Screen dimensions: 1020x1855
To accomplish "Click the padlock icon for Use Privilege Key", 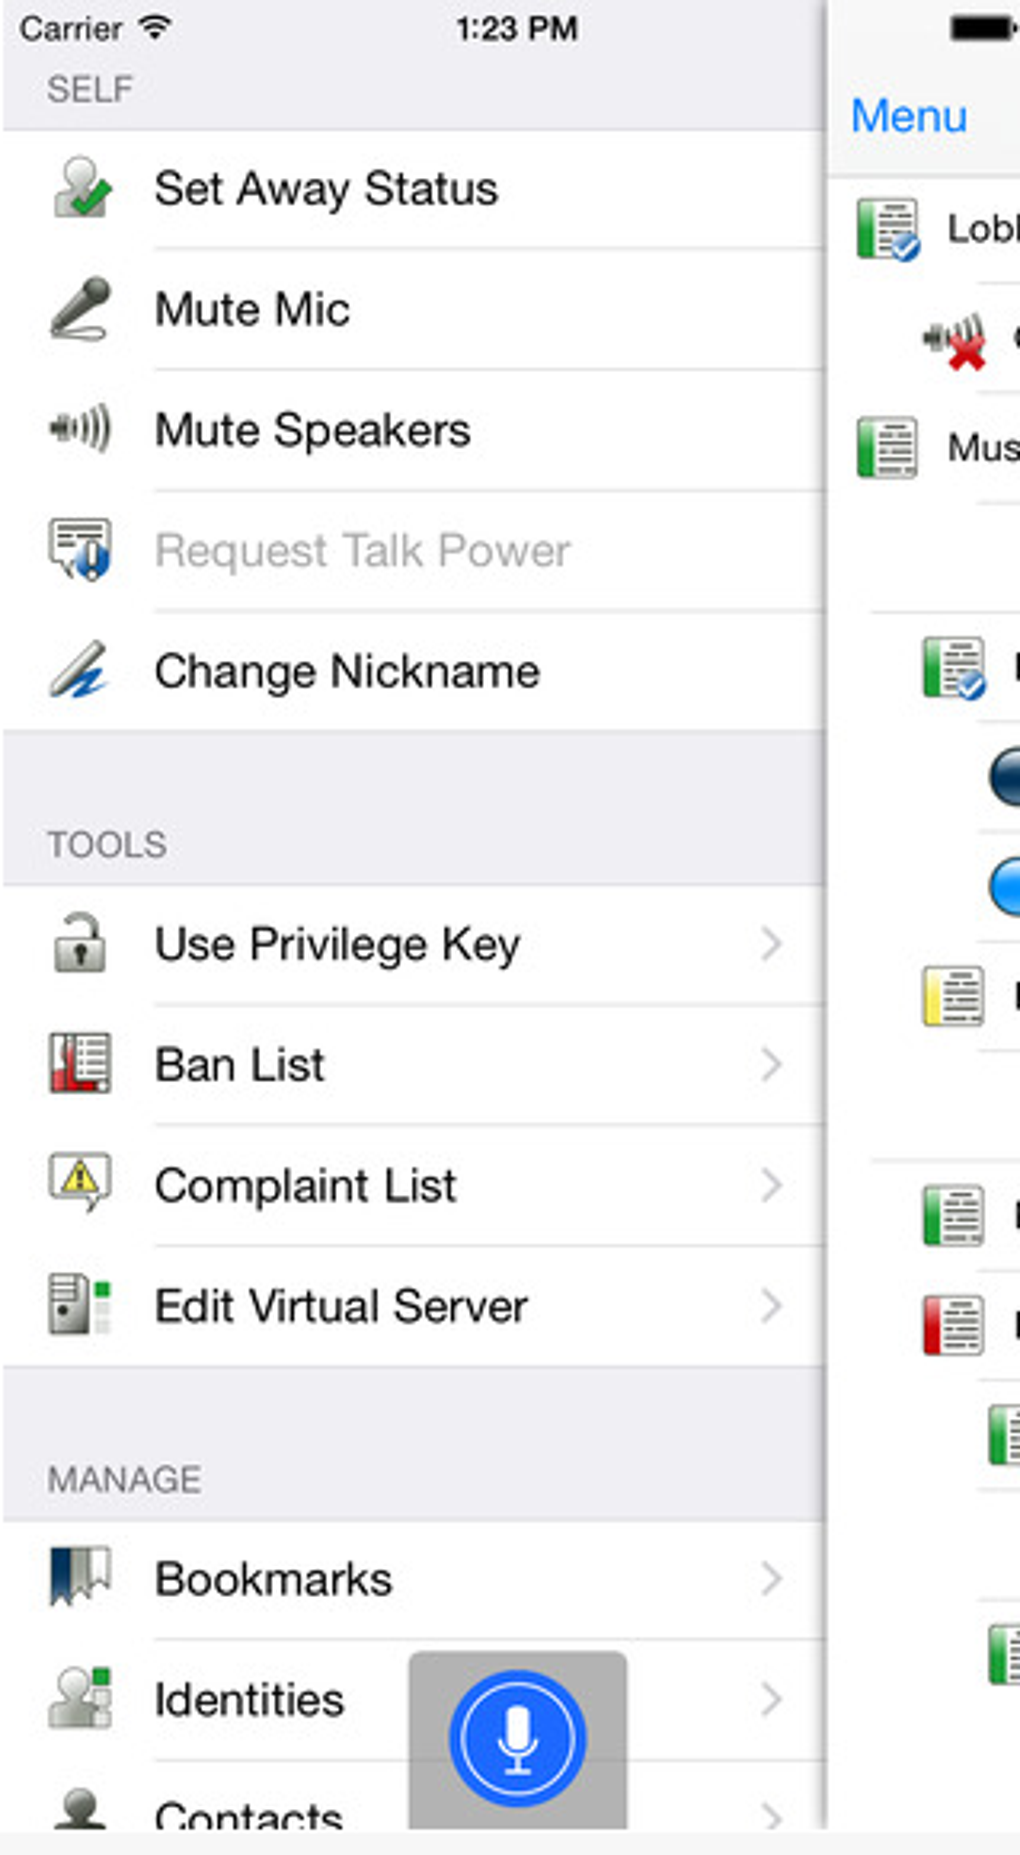I will [x=79, y=943].
